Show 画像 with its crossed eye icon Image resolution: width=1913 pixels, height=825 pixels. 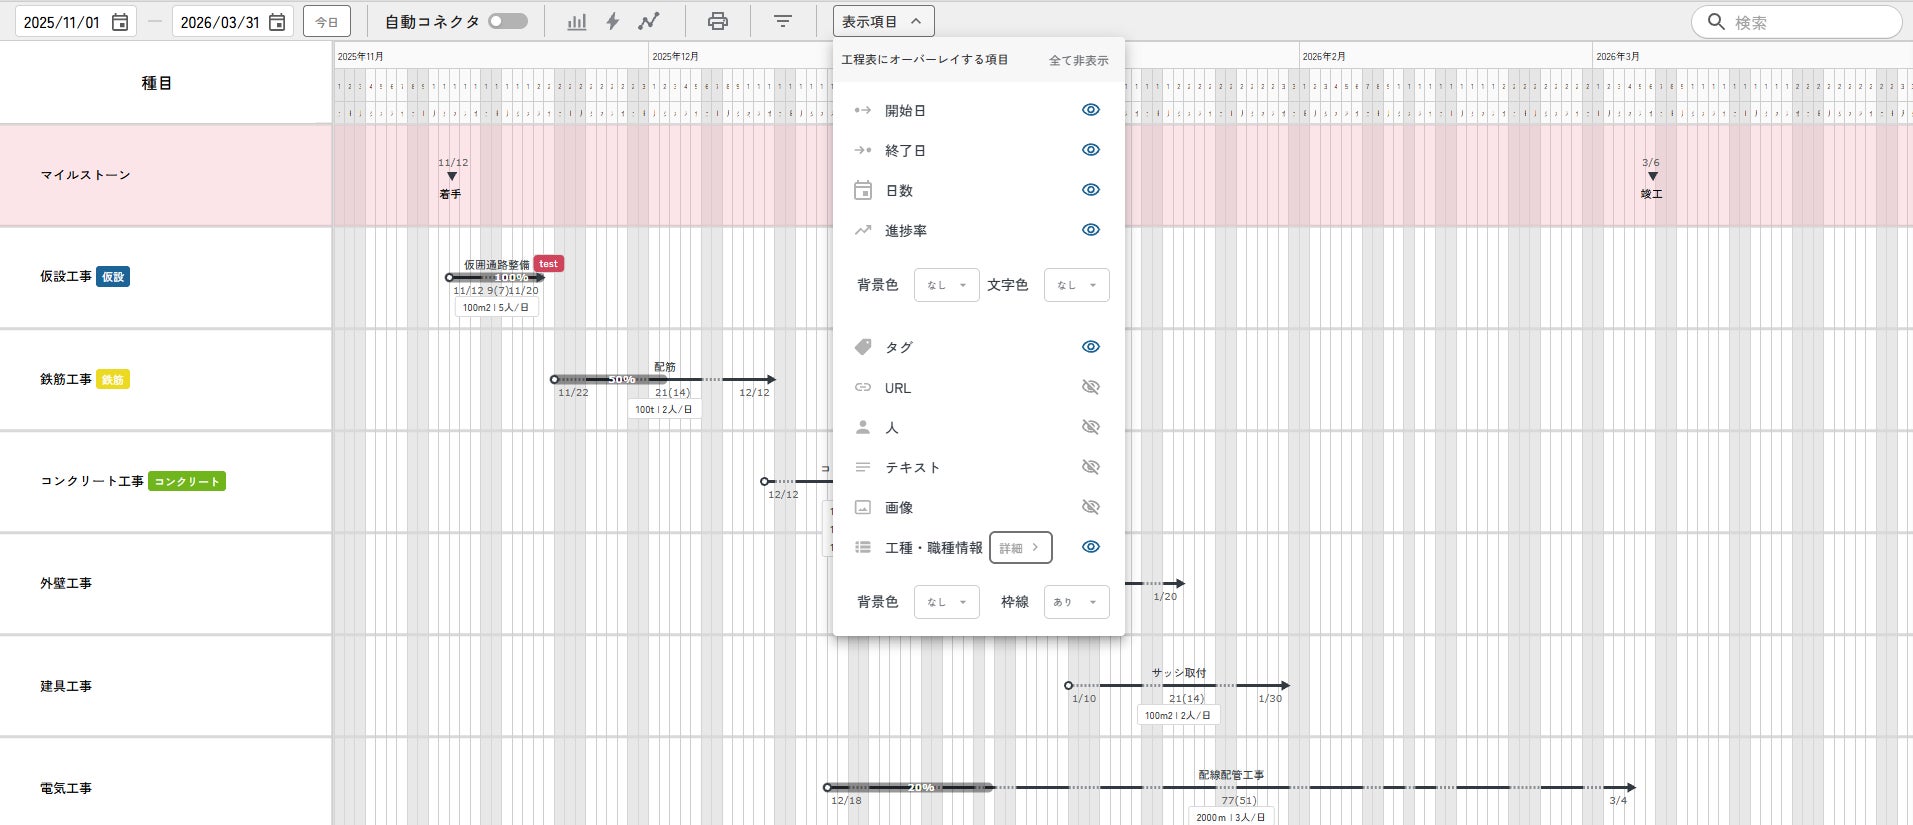[1091, 507]
